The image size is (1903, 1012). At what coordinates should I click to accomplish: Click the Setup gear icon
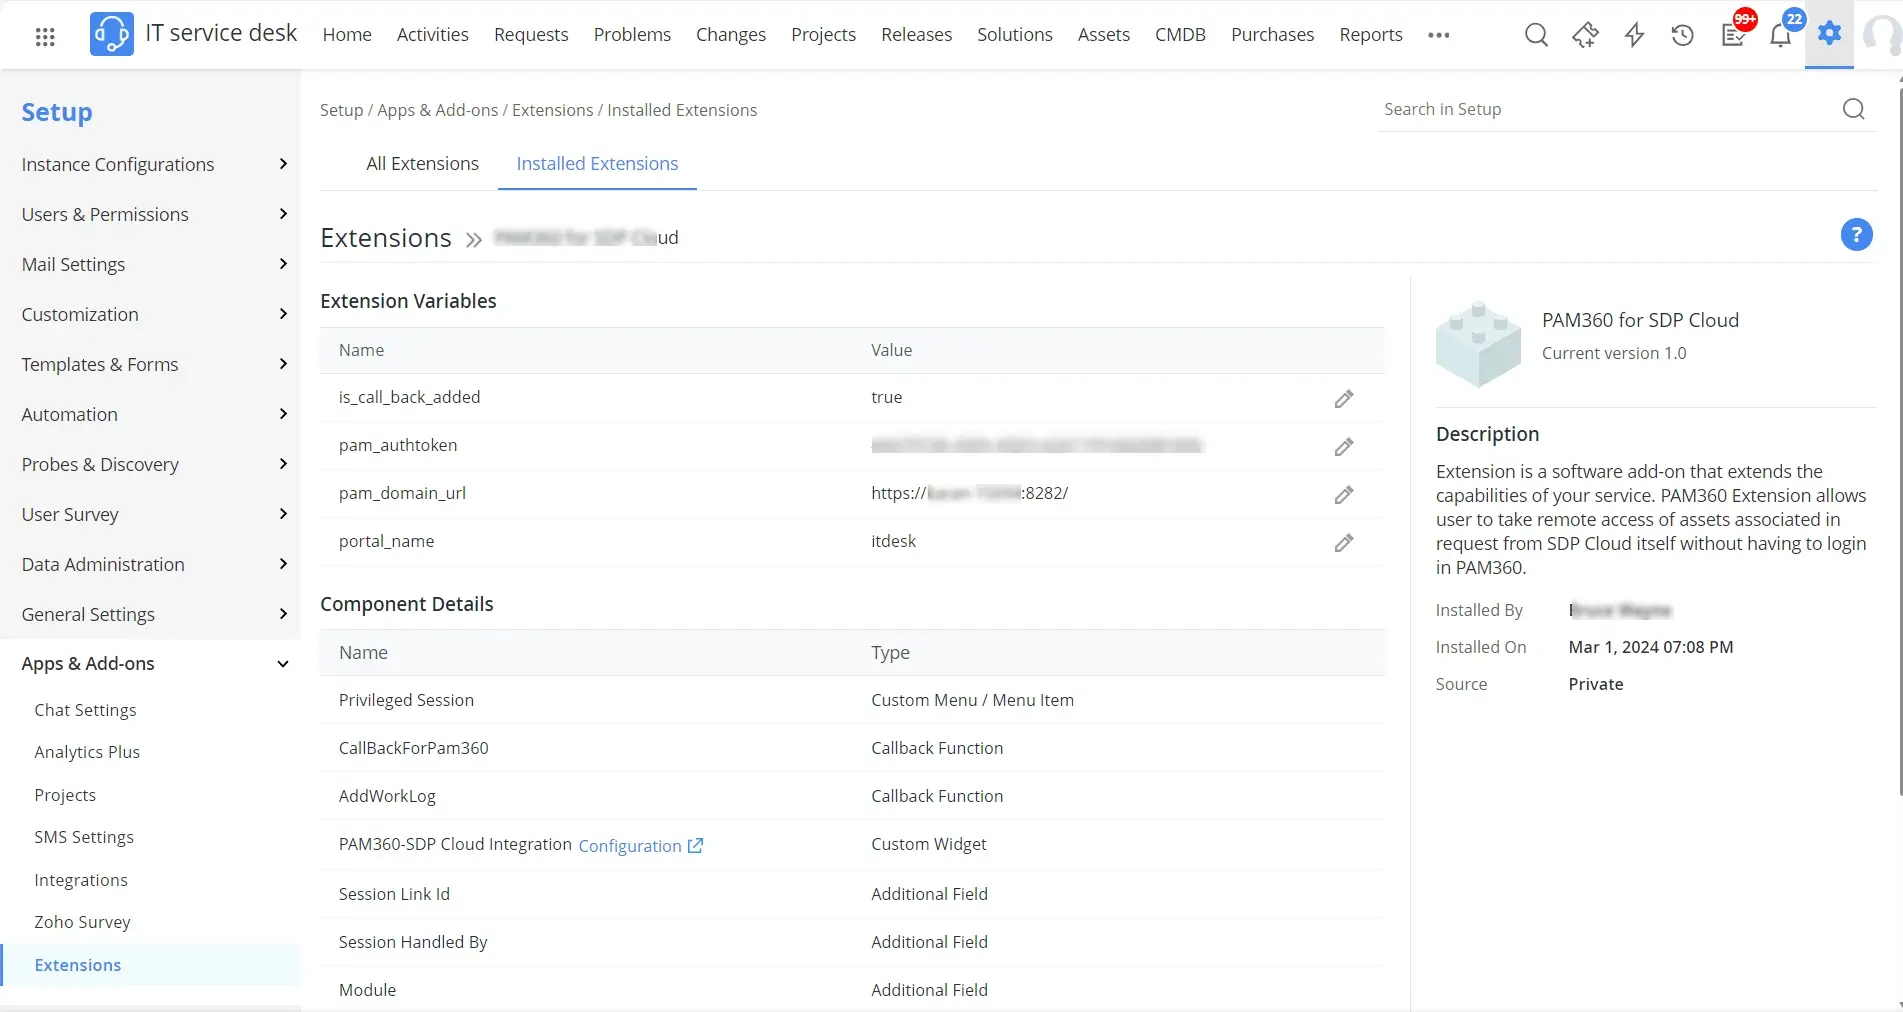click(1829, 34)
